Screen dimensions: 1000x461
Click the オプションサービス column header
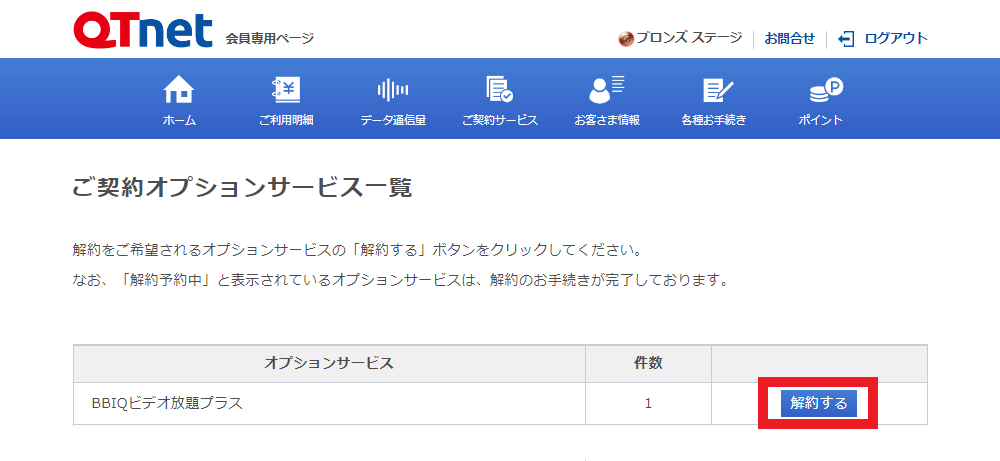(329, 363)
